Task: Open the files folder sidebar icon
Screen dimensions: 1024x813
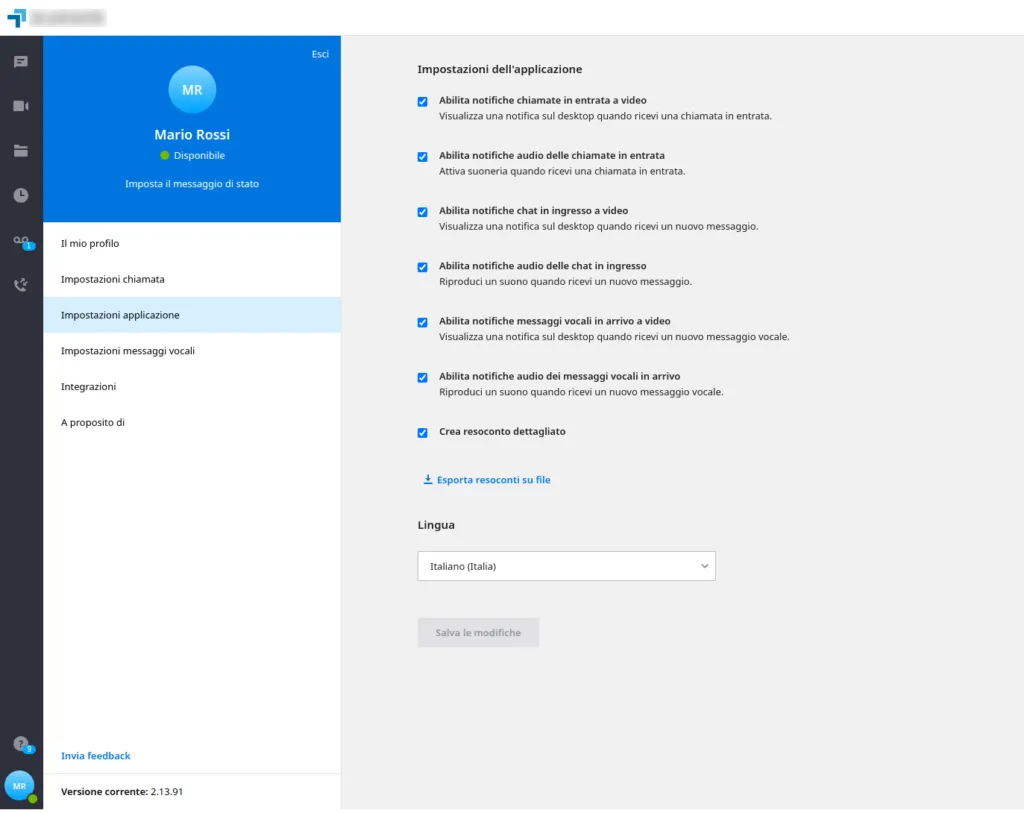Action: click(x=21, y=151)
